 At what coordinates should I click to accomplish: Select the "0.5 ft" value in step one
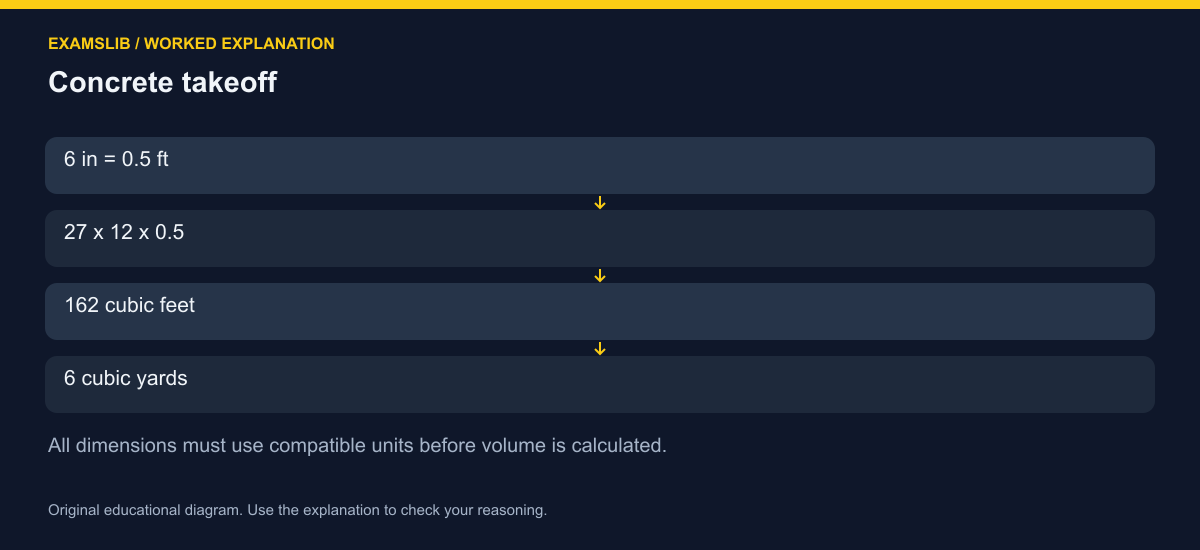pos(145,159)
